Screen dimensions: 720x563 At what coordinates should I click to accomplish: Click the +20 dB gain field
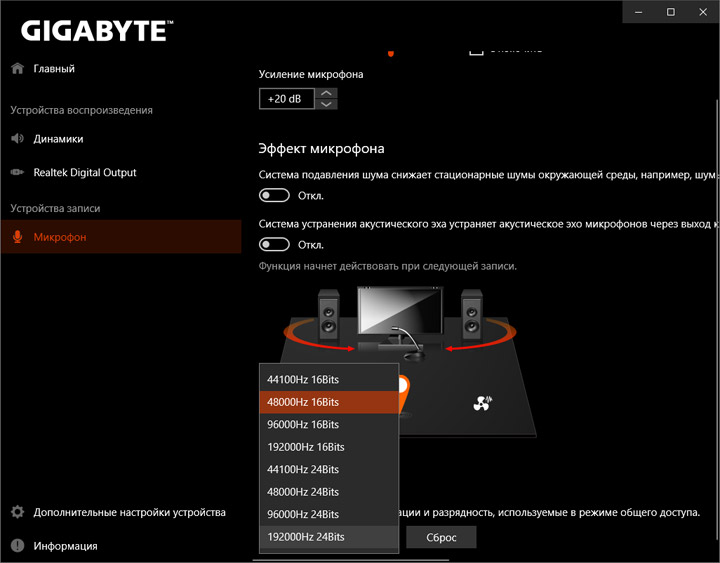point(287,99)
